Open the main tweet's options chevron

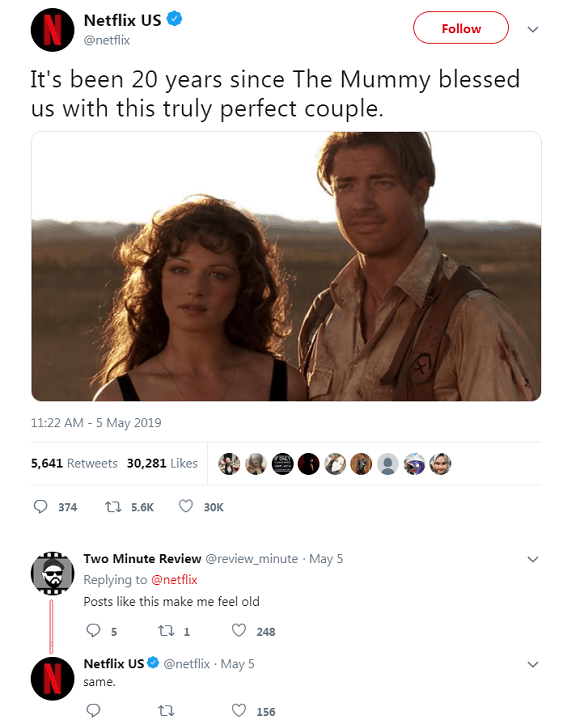(533, 29)
